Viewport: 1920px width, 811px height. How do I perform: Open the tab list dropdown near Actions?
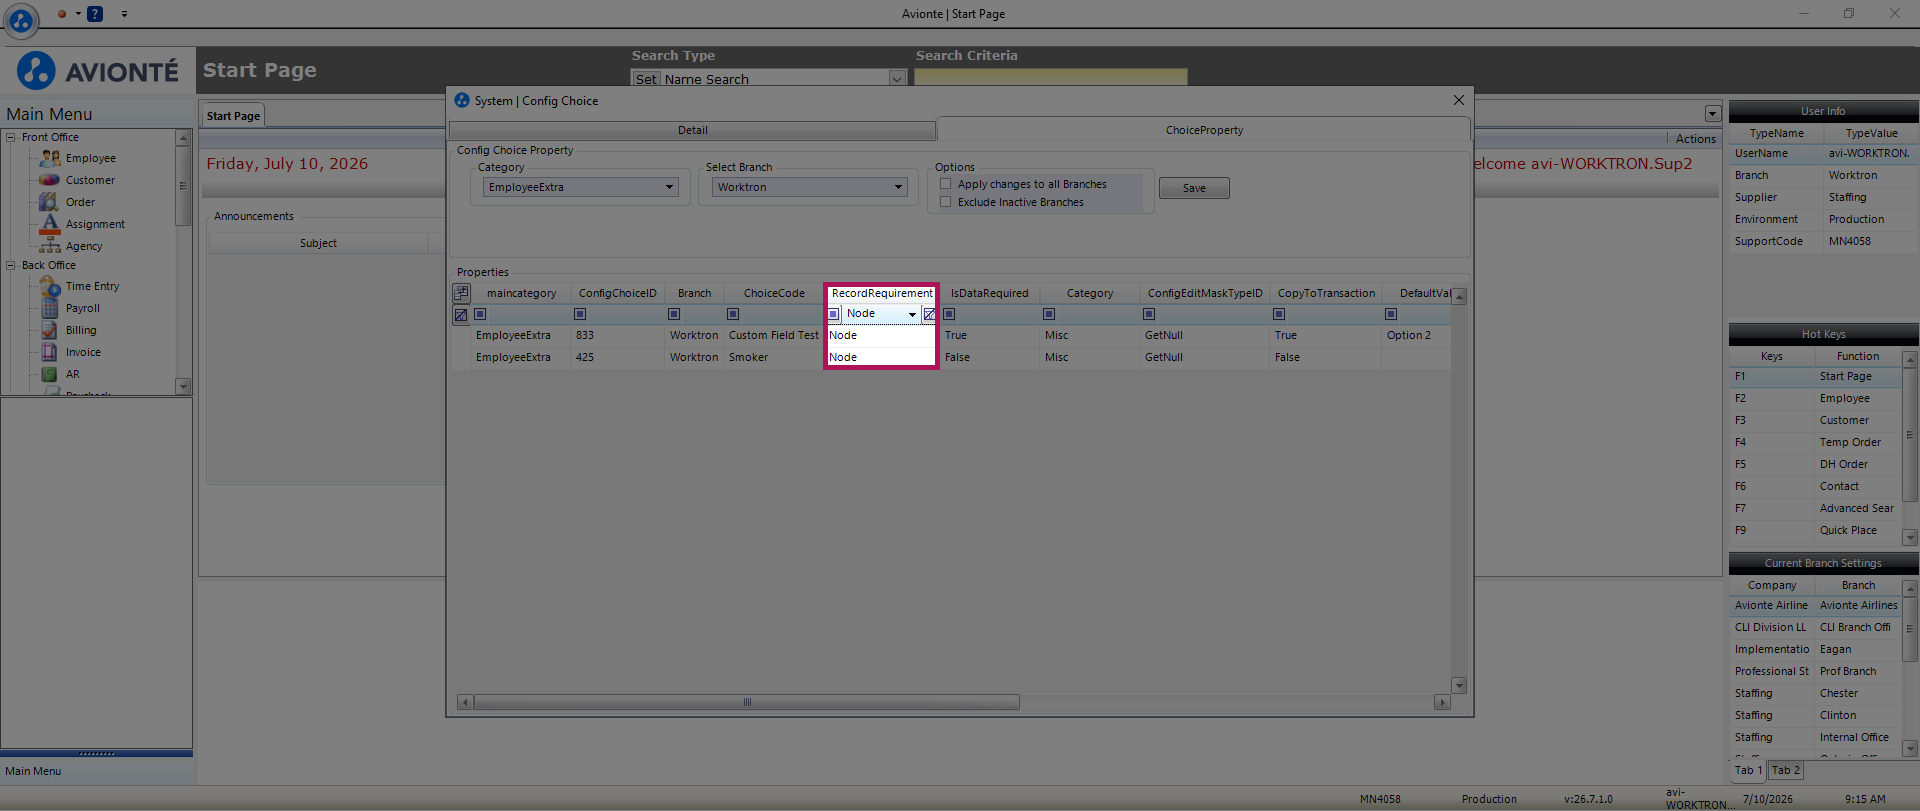[1713, 114]
